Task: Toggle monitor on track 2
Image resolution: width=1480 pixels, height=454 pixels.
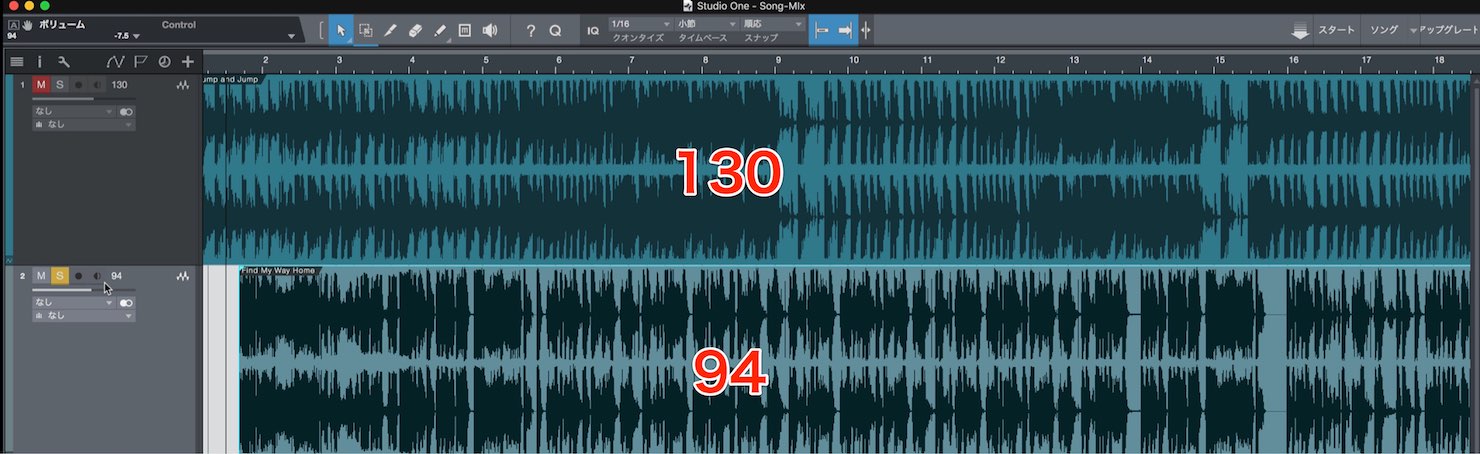Action: pyautogui.click(x=97, y=276)
